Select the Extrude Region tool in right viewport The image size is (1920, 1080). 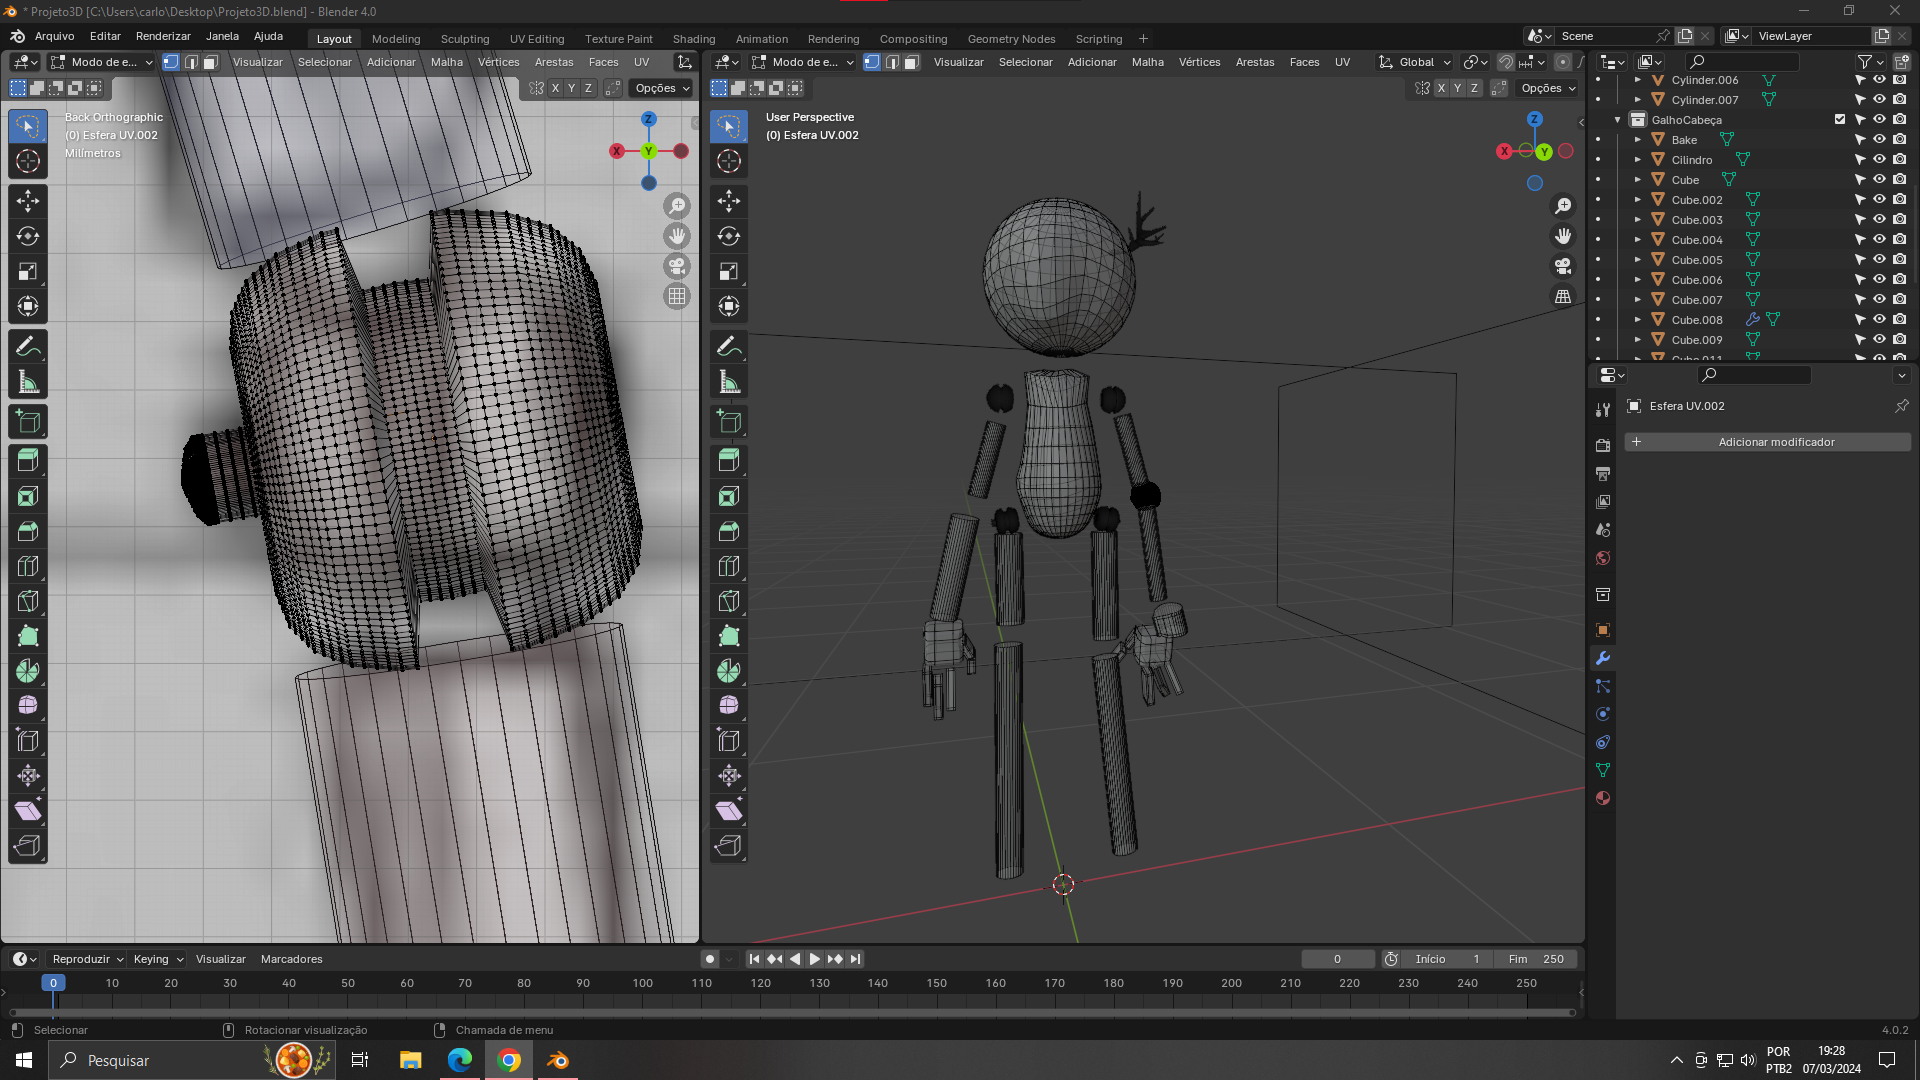(729, 460)
